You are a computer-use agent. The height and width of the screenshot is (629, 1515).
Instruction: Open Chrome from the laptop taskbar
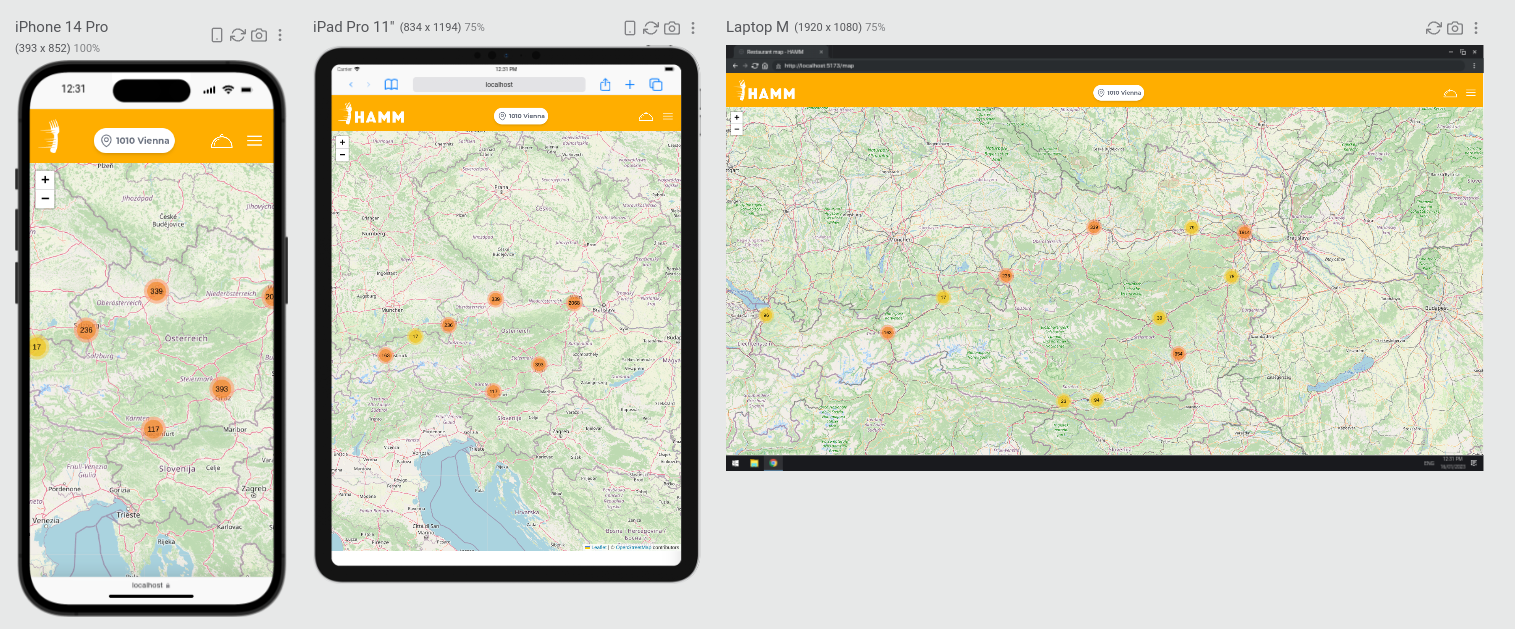pos(773,463)
